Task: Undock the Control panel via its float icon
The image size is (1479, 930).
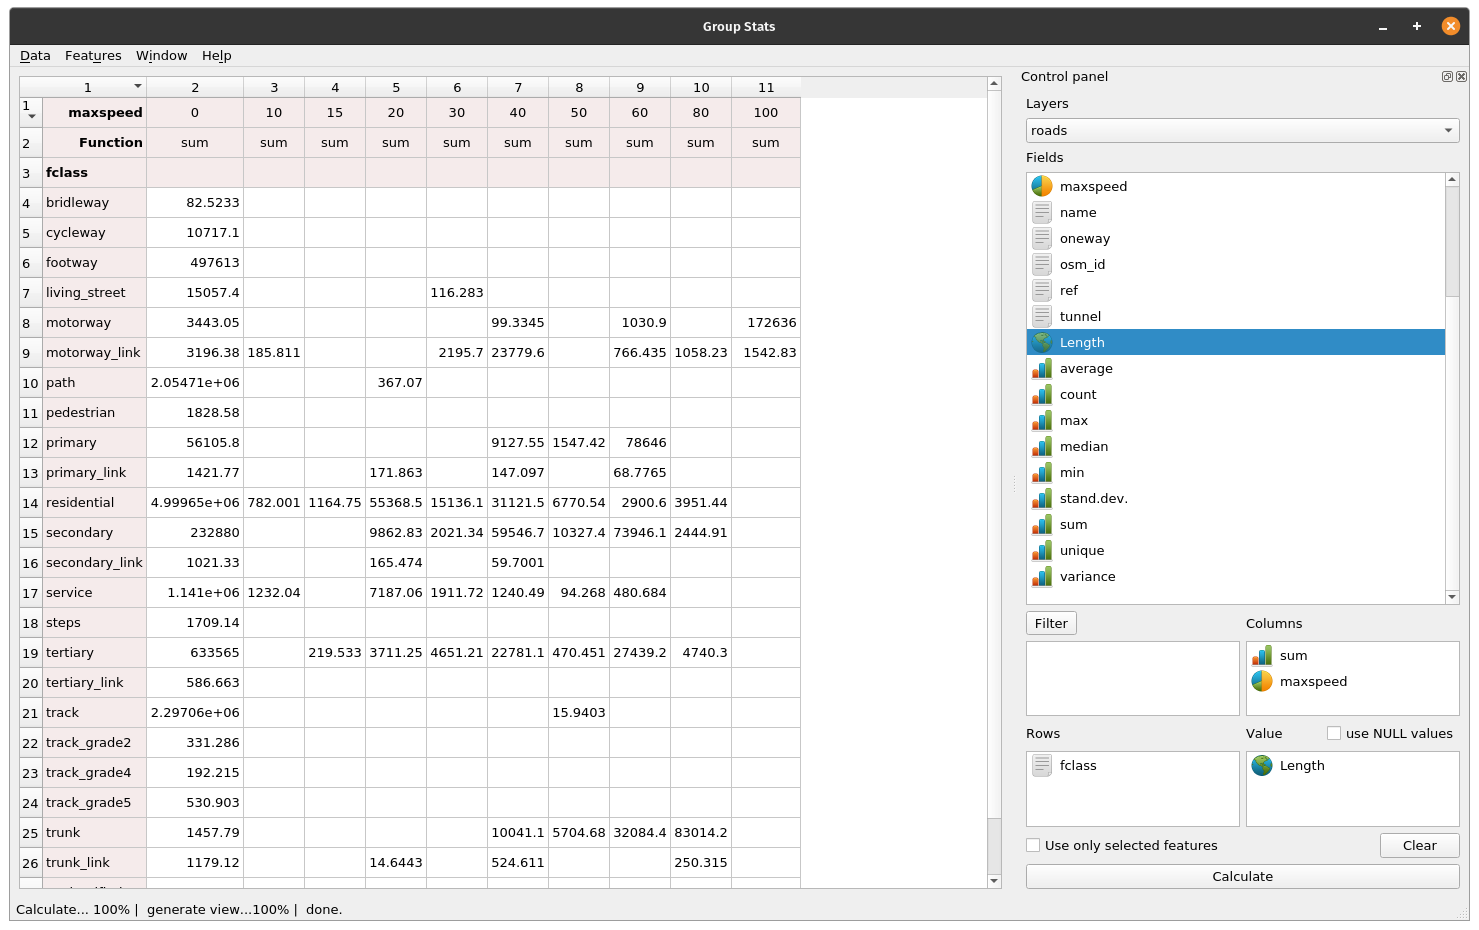Action: [1447, 76]
